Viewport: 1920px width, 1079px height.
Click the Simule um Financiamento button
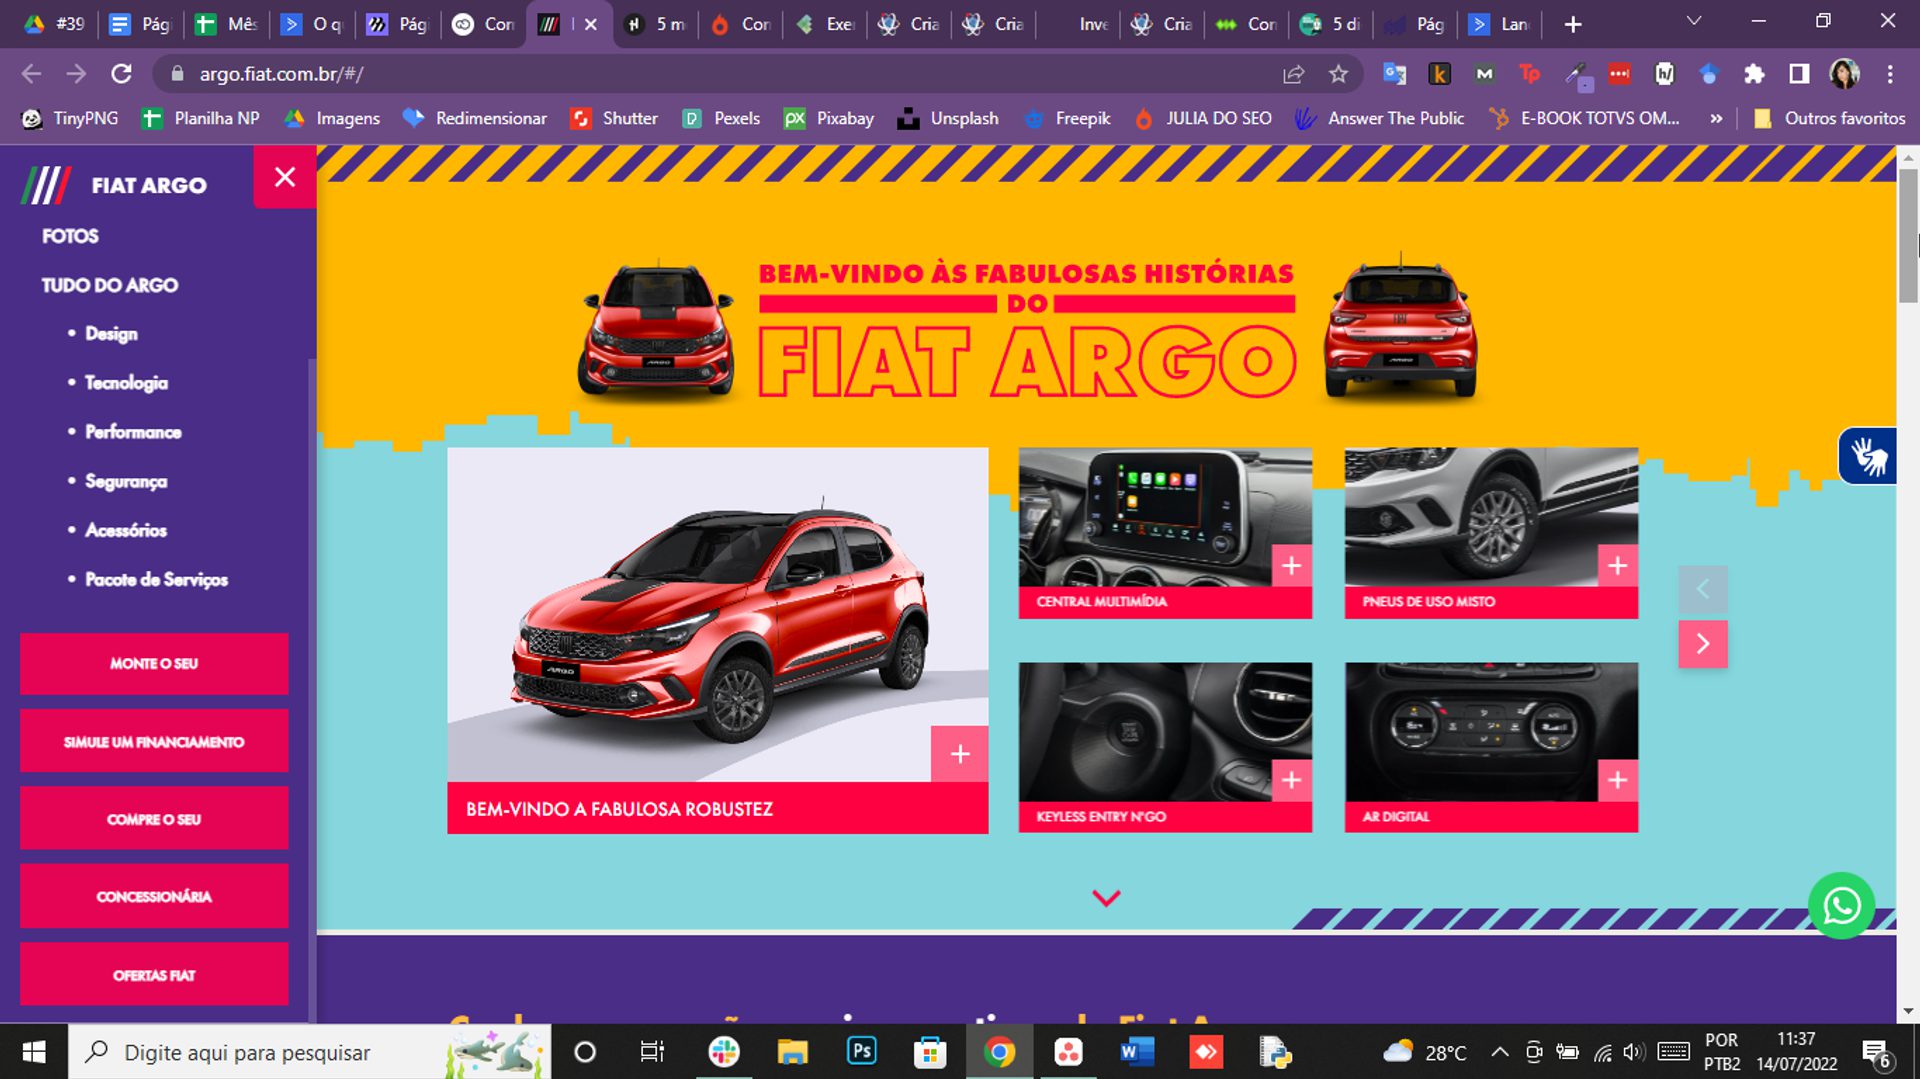tap(154, 741)
